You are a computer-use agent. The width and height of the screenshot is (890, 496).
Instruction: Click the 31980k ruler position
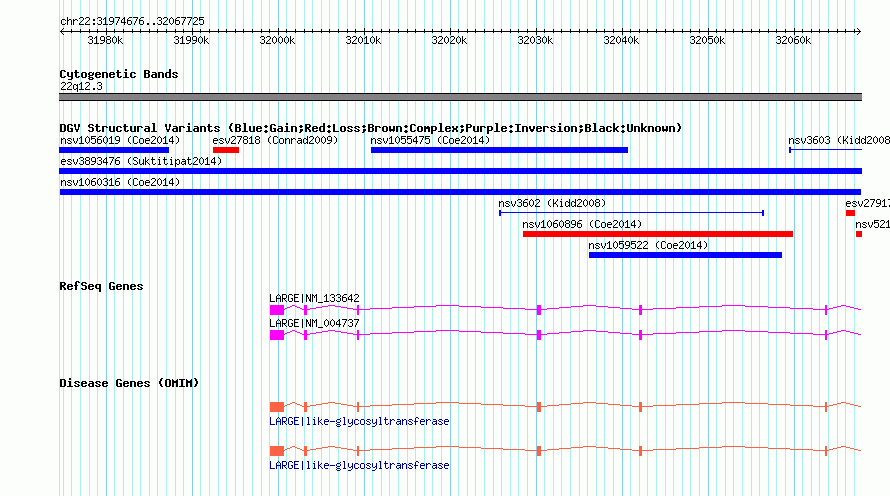coord(105,40)
